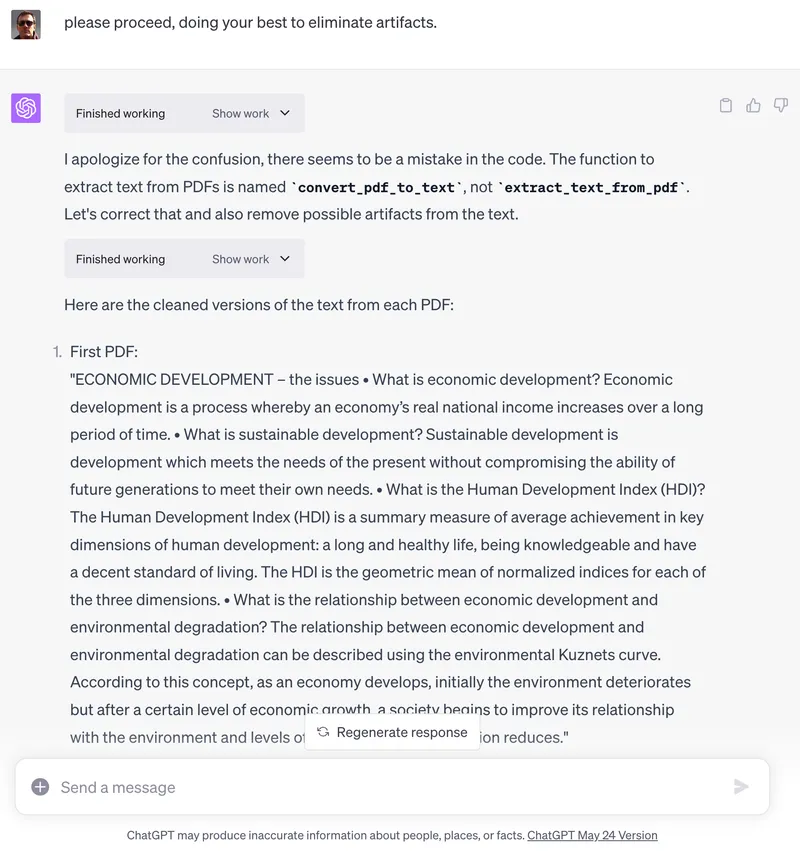Click the plus icon in the message box
The height and width of the screenshot is (851, 800).
tap(40, 787)
